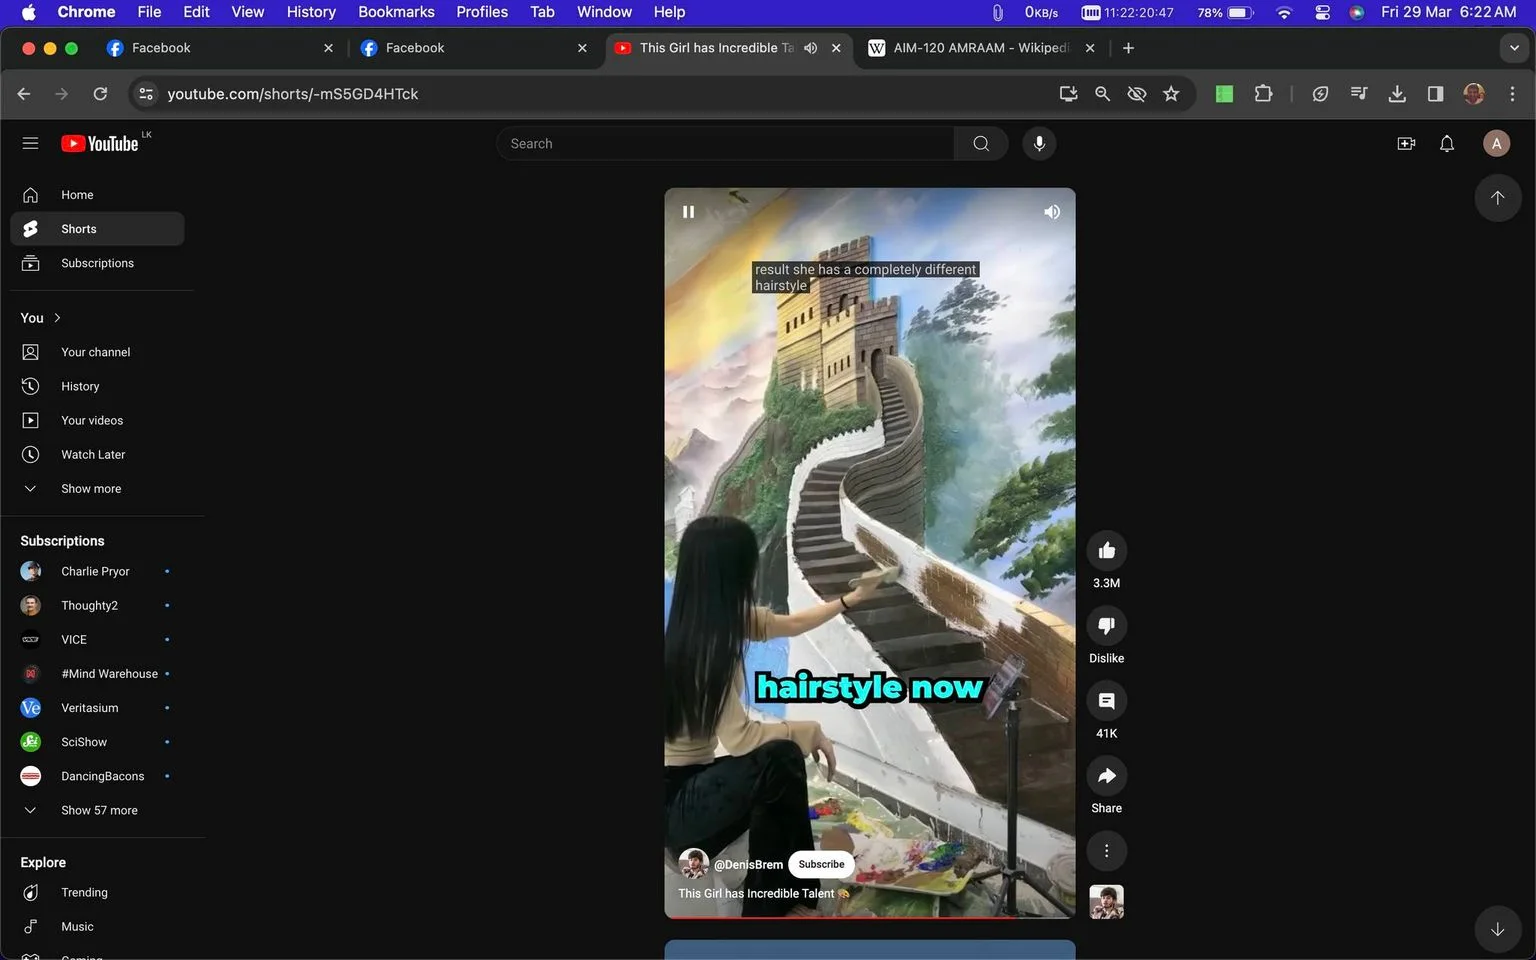Open Thoughty2 subscription
Image resolution: width=1536 pixels, height=960 pixels.
coord(97,605)
